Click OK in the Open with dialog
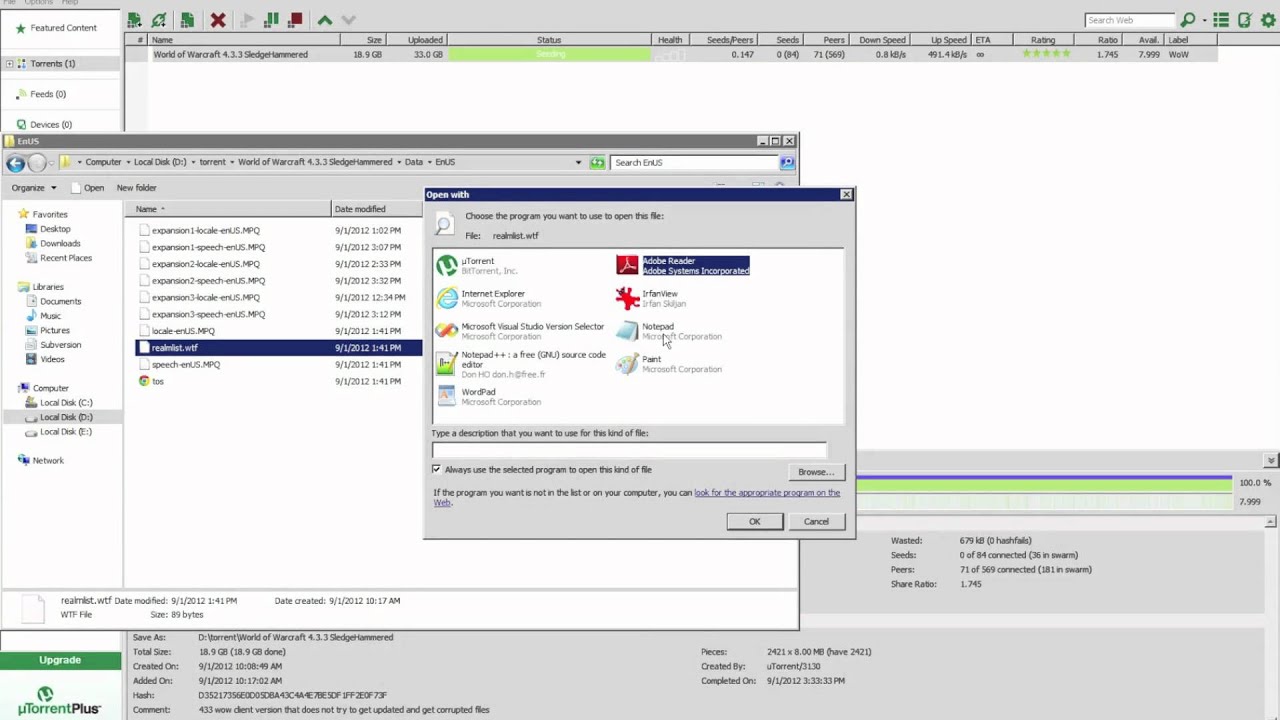Image resolution: width=1280 pixels, height=720 pixels. click(x=755, y=522)
